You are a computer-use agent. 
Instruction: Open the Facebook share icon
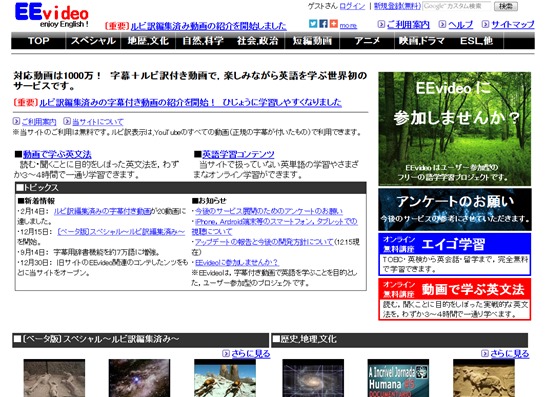click(323, 24)
